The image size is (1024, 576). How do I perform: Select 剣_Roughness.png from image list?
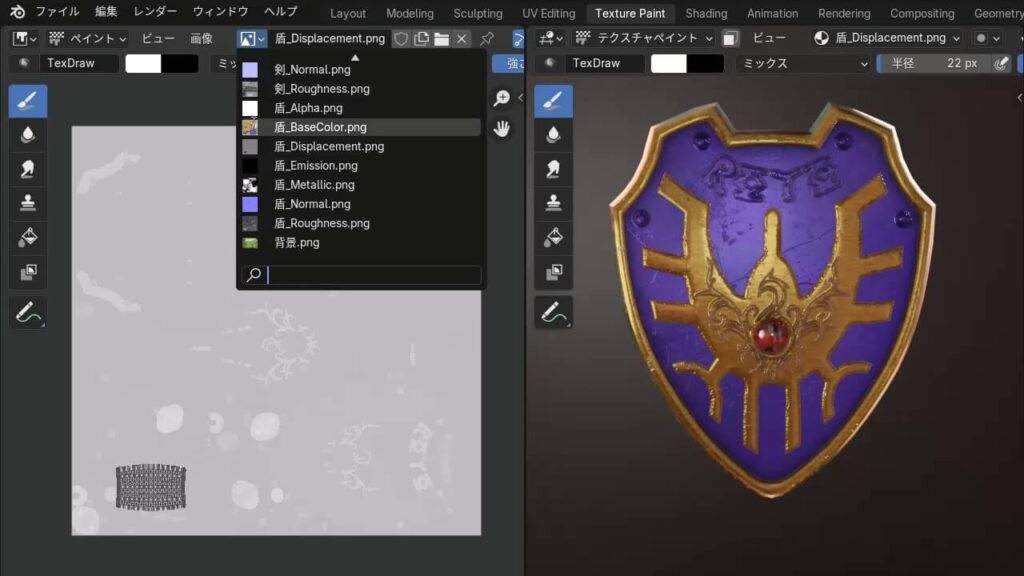[x=360, y=89]
